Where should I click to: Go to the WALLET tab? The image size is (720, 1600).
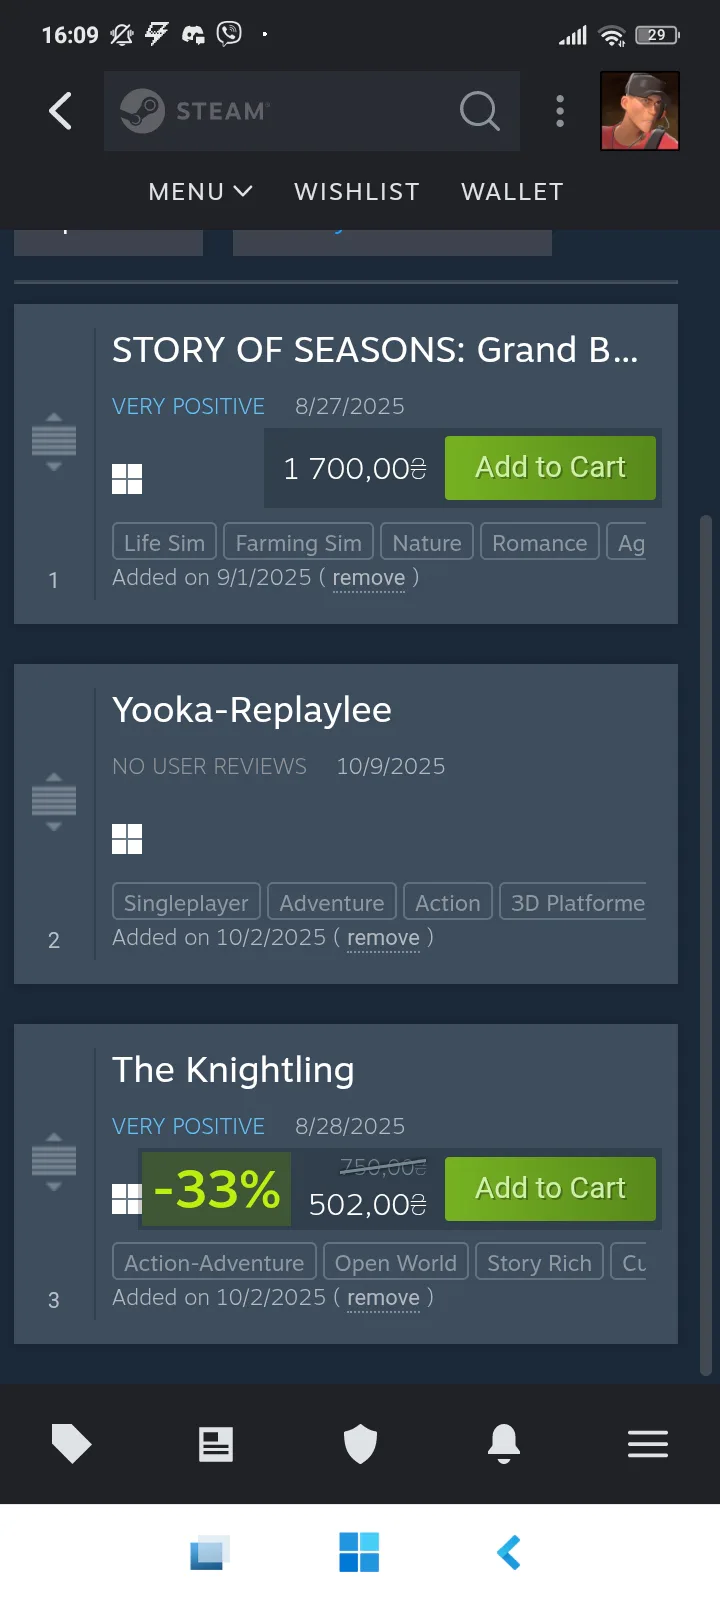[x=512, y=191]
